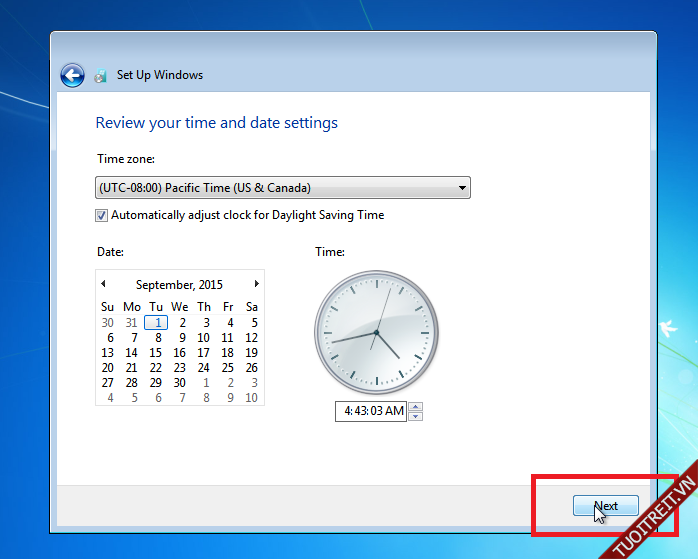Click the blue Back arrow button
The width and height of the screenshot is (698, 559).
pyautogui.click(x=72, y=75)
